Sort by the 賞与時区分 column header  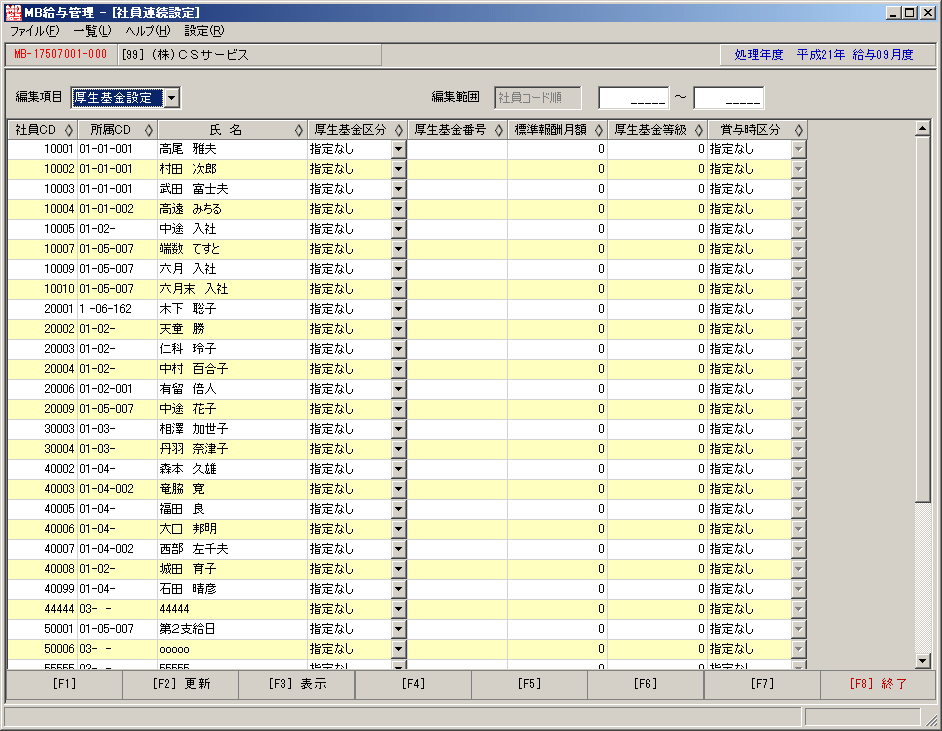click(x=757, y=130)
